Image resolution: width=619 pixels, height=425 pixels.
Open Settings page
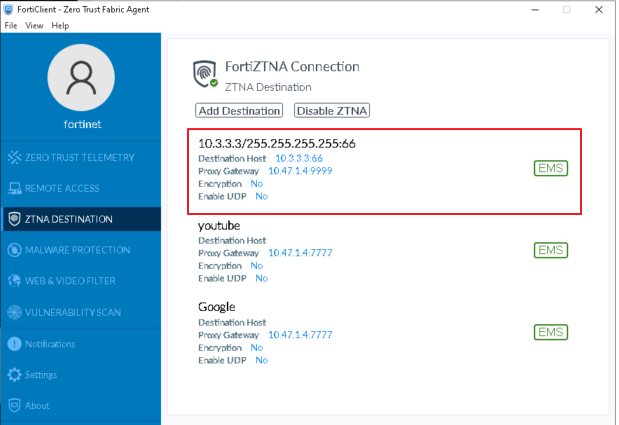81,374
